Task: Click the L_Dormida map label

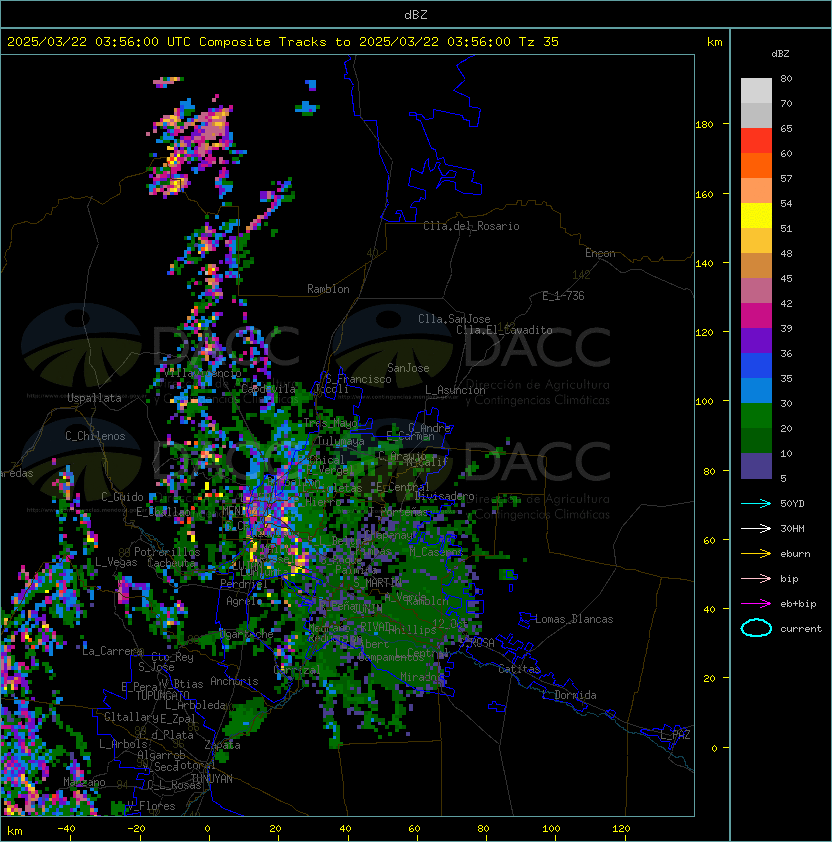Action: [x=569, y=695]
